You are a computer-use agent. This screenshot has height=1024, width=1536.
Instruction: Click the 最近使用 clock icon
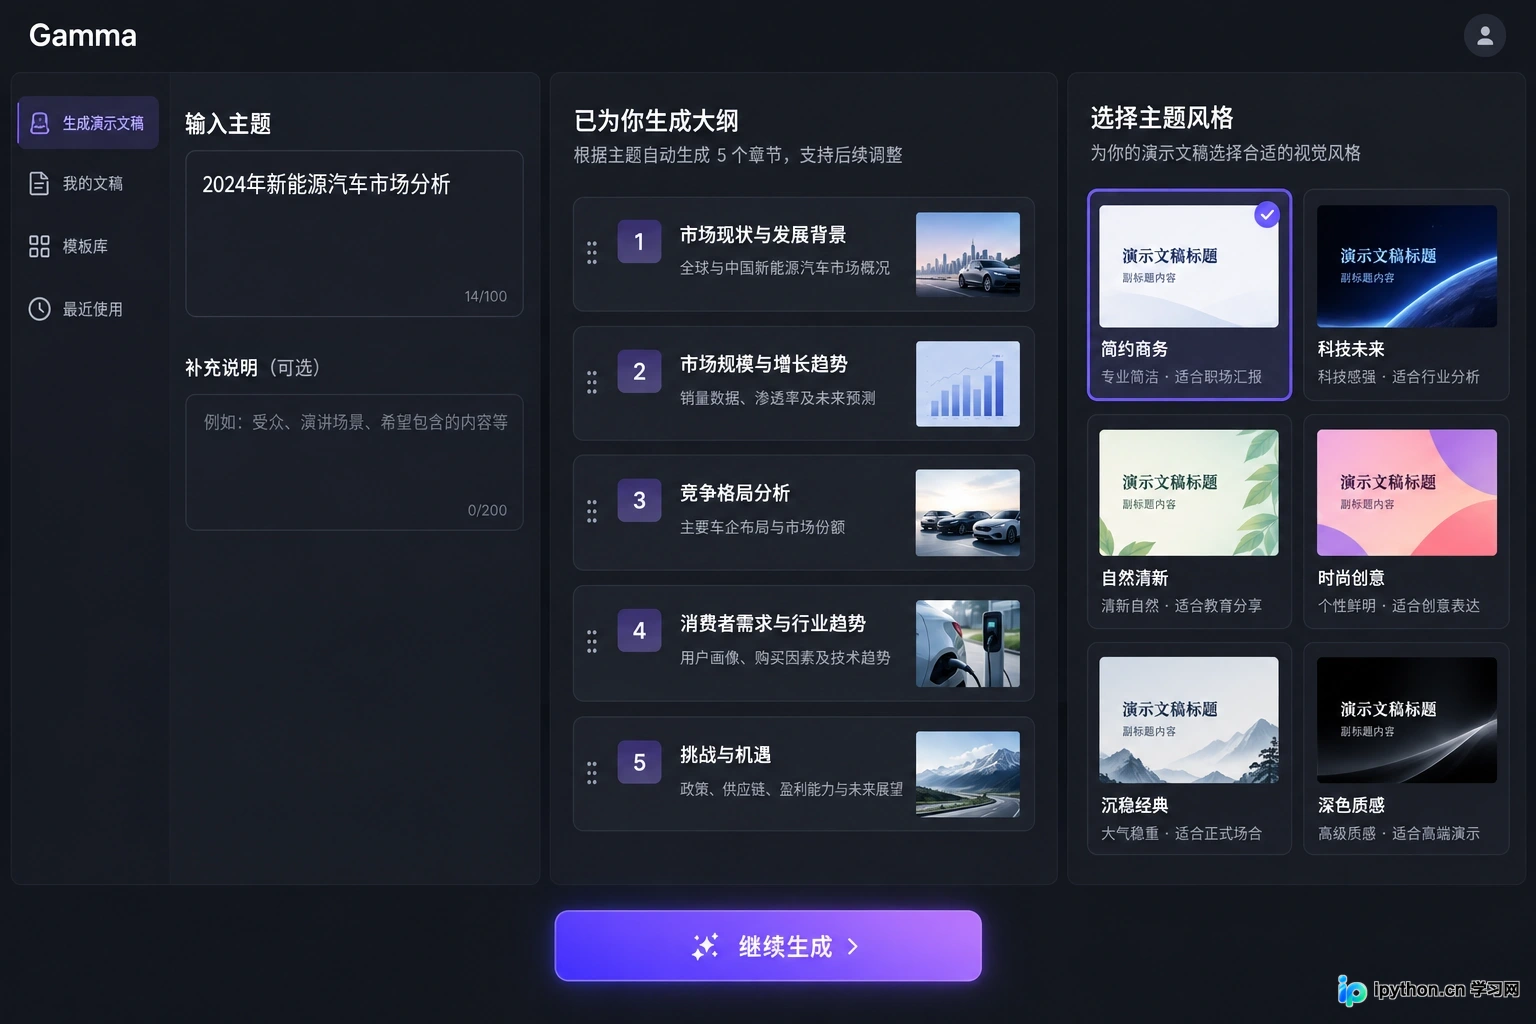click(x=39, y=309)
